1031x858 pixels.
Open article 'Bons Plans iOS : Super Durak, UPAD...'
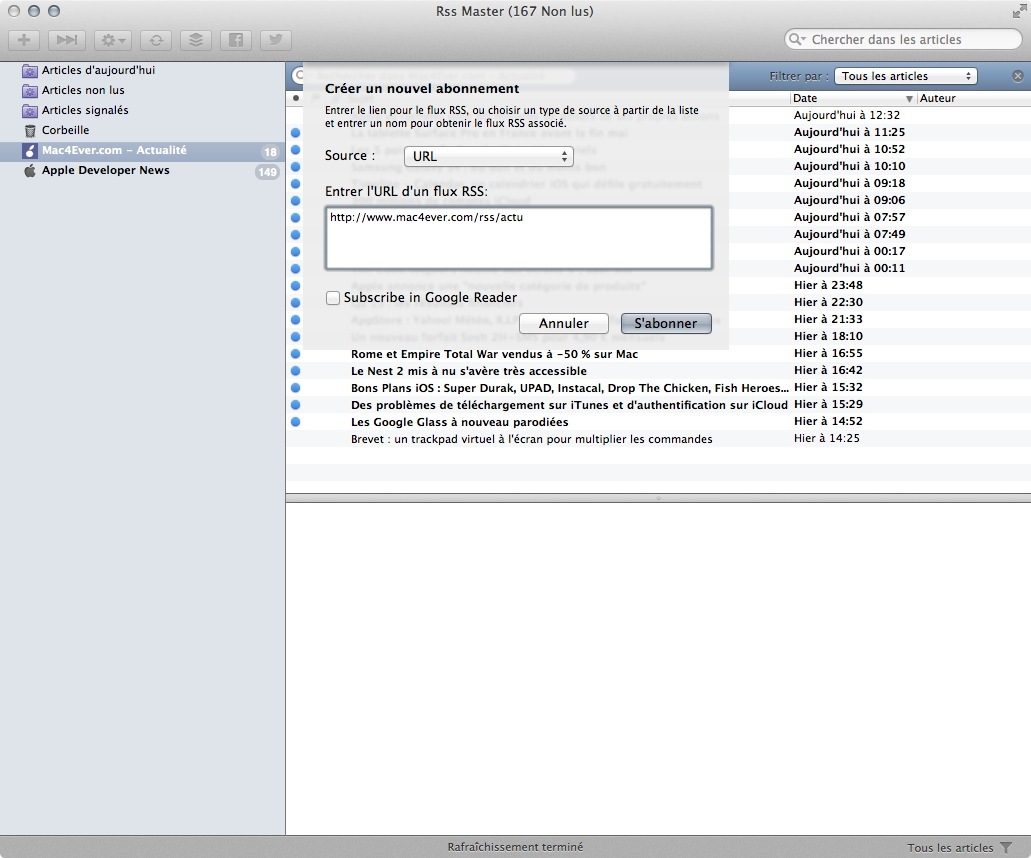(x=569, y=389)
